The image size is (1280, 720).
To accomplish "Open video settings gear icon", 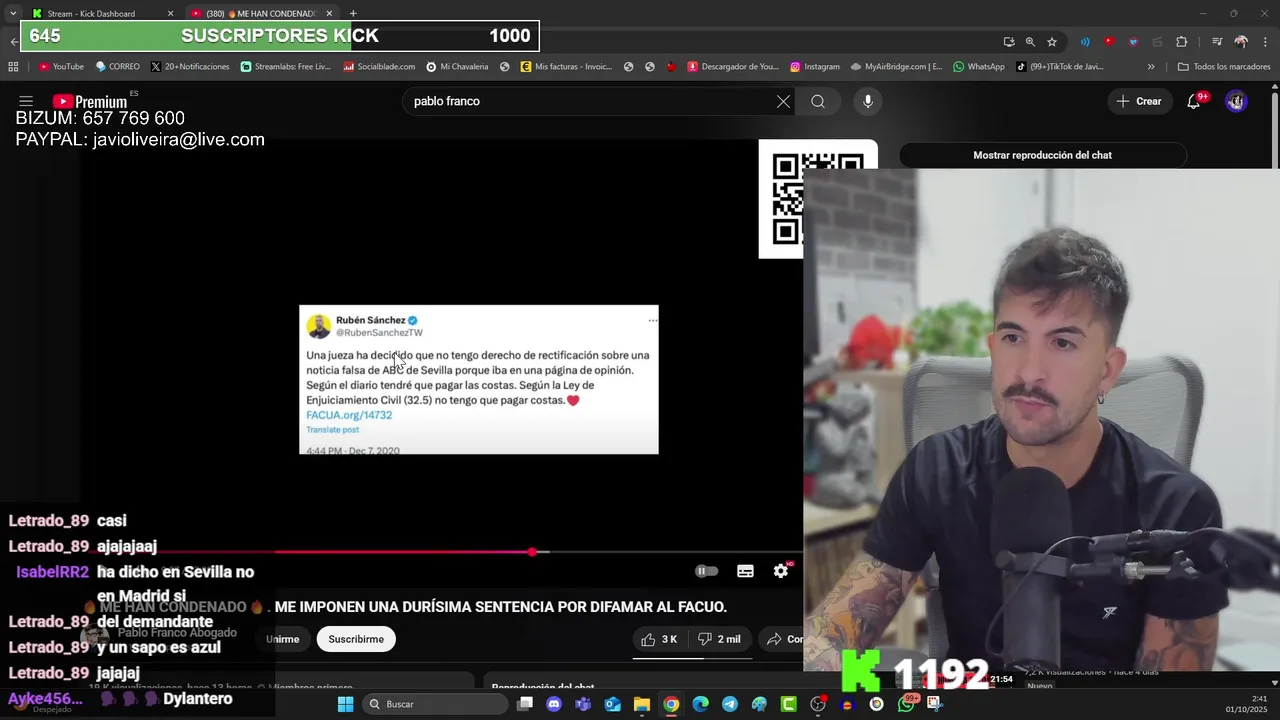I will point(781,571).
